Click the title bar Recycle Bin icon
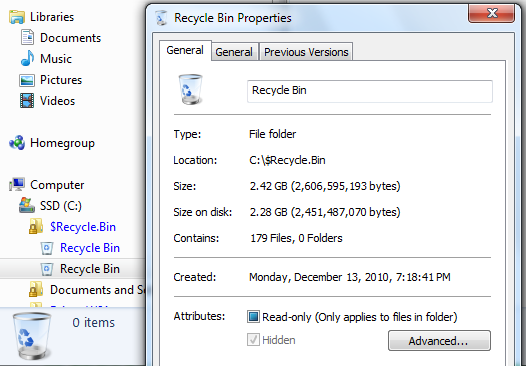Viewport: 526px width, 366px height. click(x=162, y=18)
